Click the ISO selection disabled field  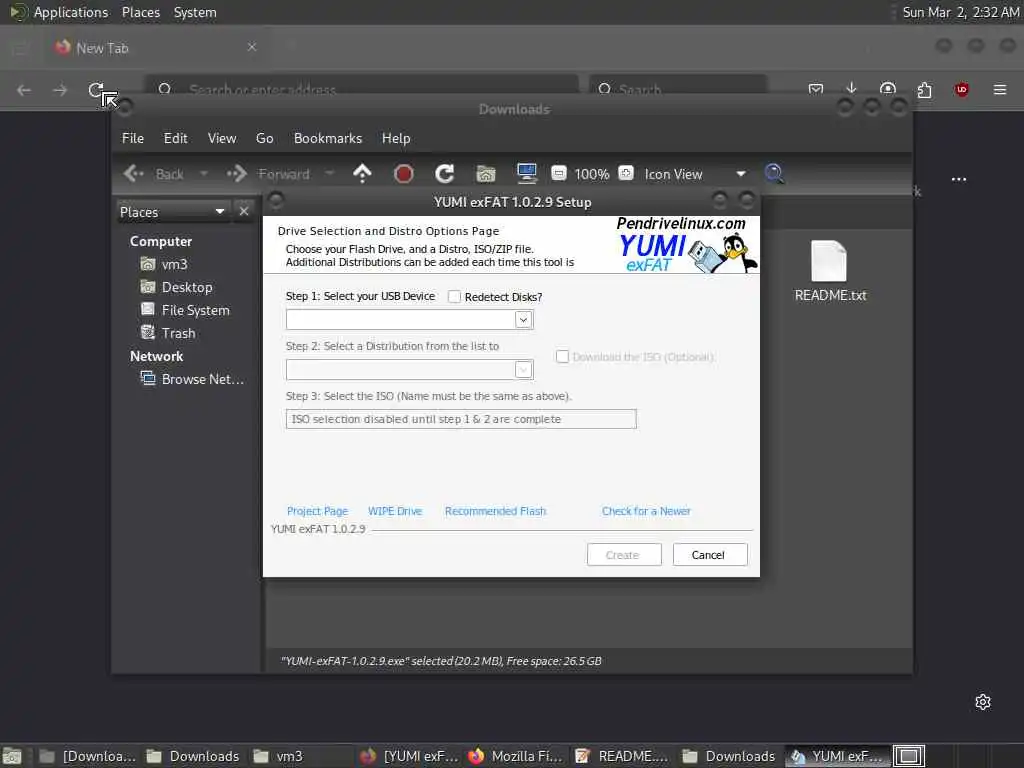[461, 419]
